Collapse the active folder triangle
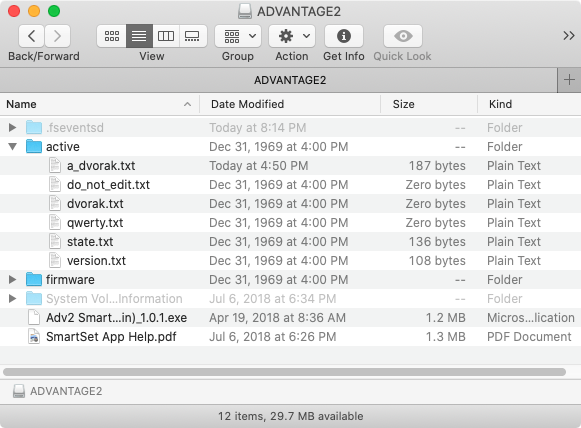 click(x=13, y=147)
